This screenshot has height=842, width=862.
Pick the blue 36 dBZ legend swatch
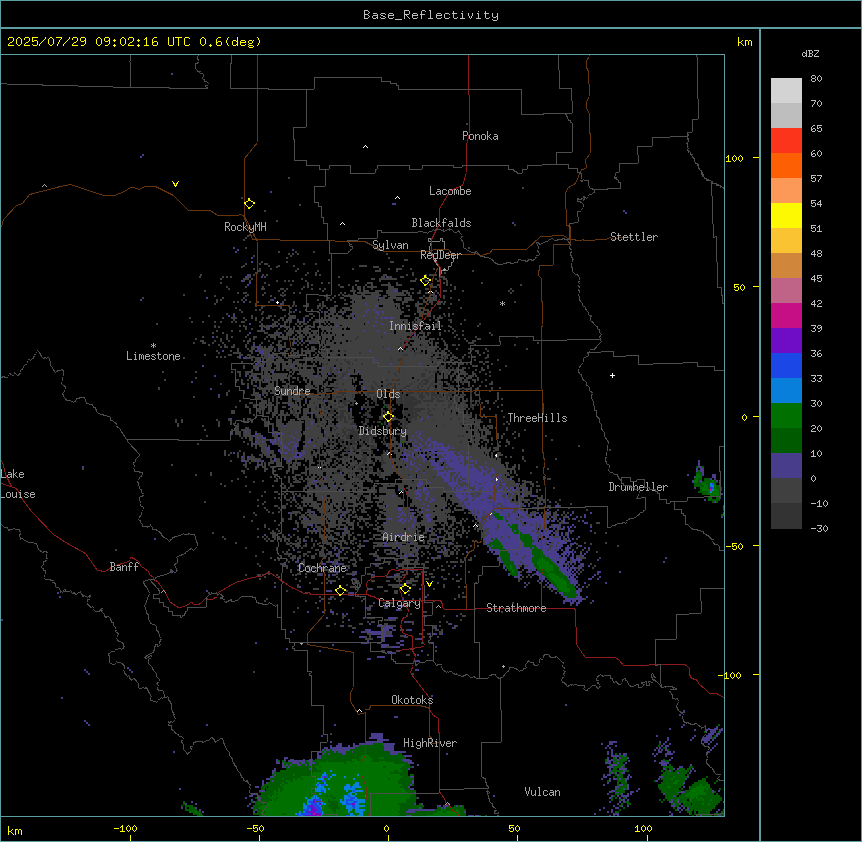[786, 365]
